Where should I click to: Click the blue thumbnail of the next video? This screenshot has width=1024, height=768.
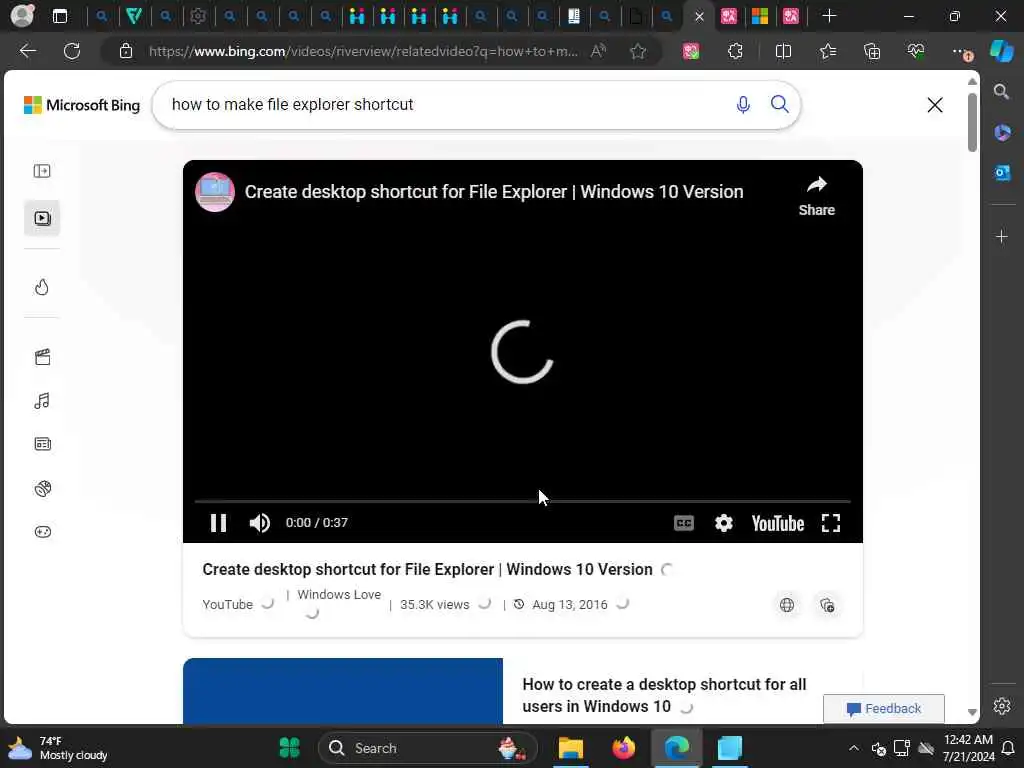click(x=343, y=691)
